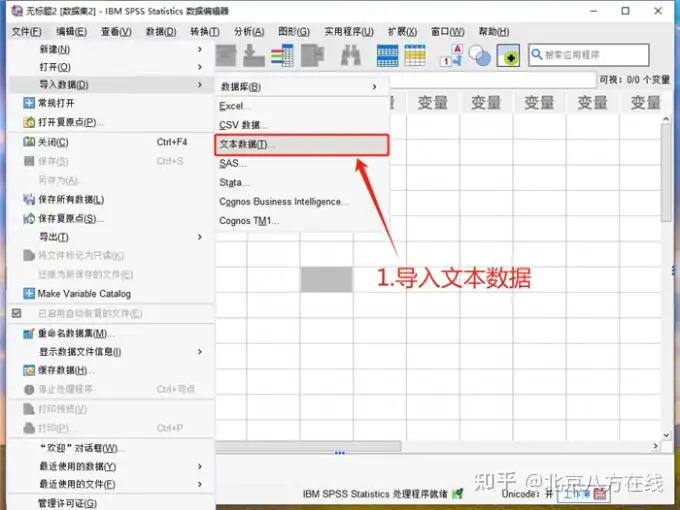Screen dimensions: 680x510
Task: Open the 编辑(E) menu
Action: [71, 32]
